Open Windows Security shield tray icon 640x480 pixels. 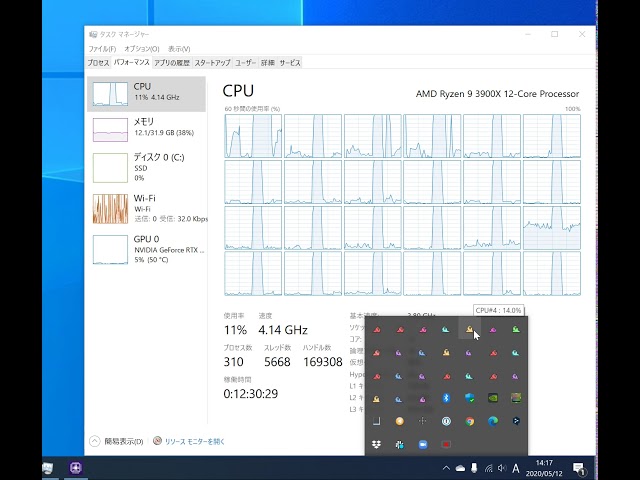[x=470, y=398]
